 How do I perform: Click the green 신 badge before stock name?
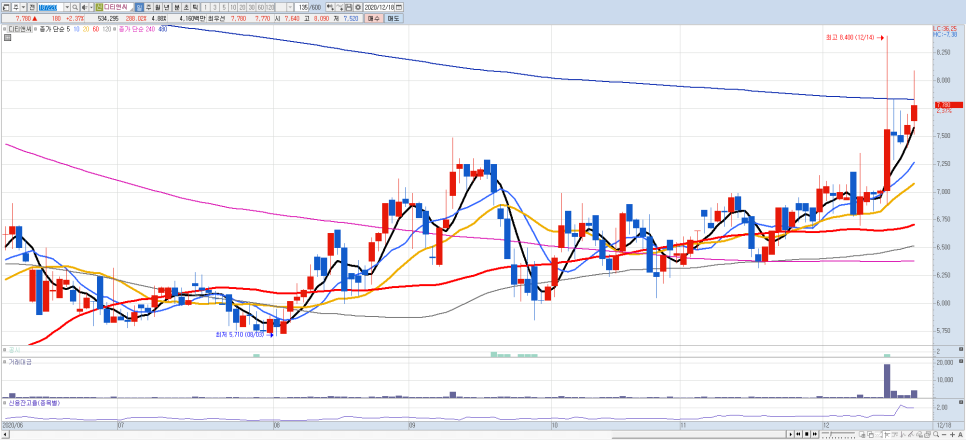[99, 7]
